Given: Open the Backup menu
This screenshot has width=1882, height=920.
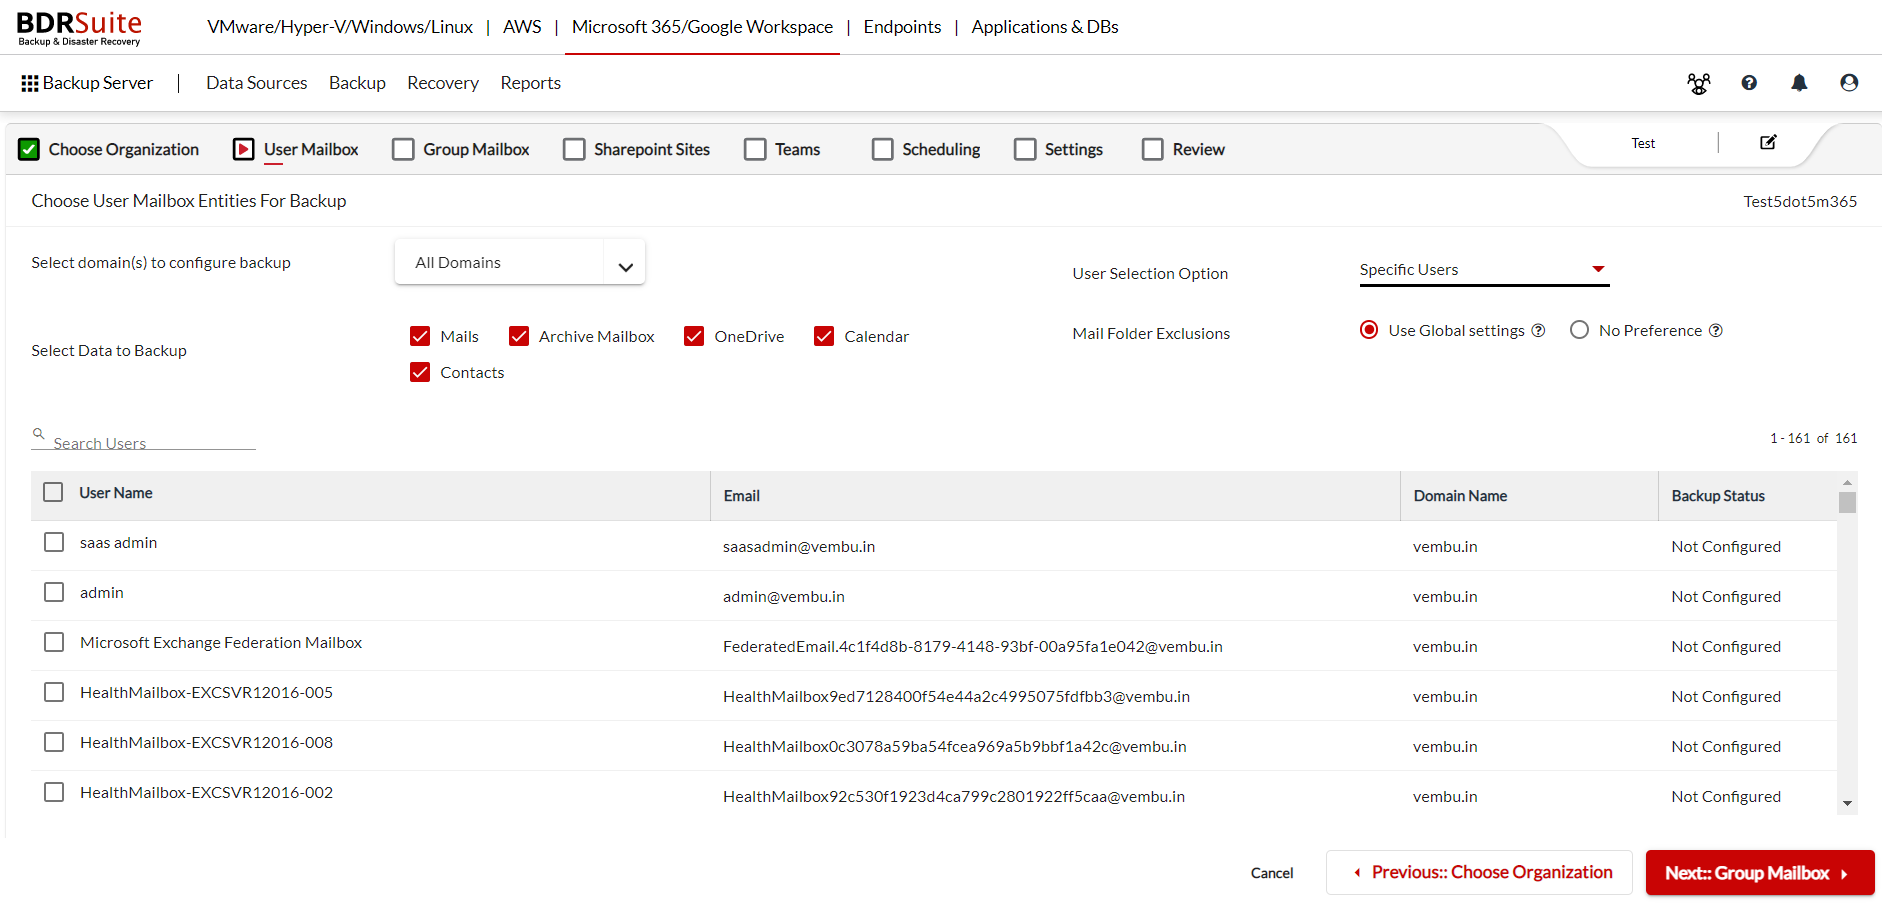Looking at the screenshot, I should coord(357,83).
